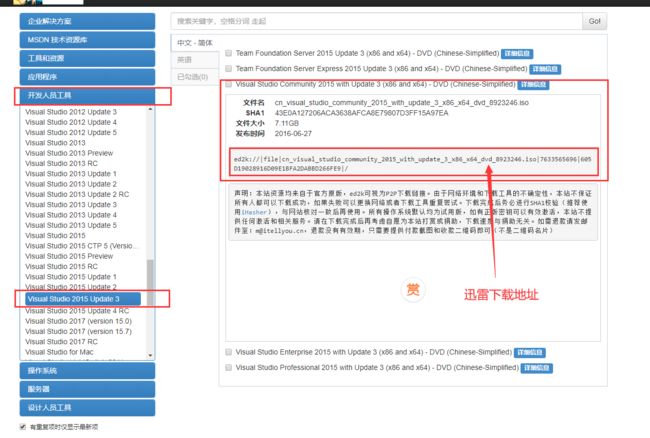650x438 pixels.
Task: Select Visual Studio 2015 CTP 5
Action: coord(82,246)
